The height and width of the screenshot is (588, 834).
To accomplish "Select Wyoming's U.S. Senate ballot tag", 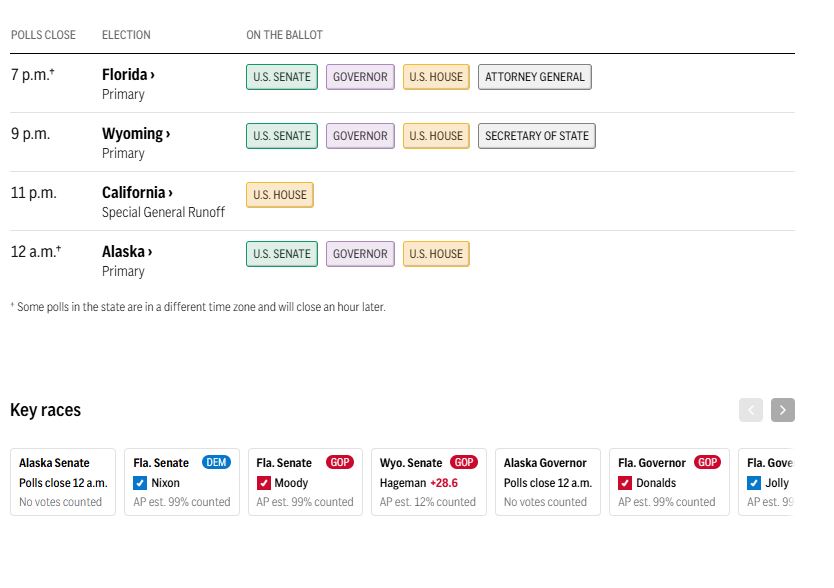I will (x=282, y=136).
